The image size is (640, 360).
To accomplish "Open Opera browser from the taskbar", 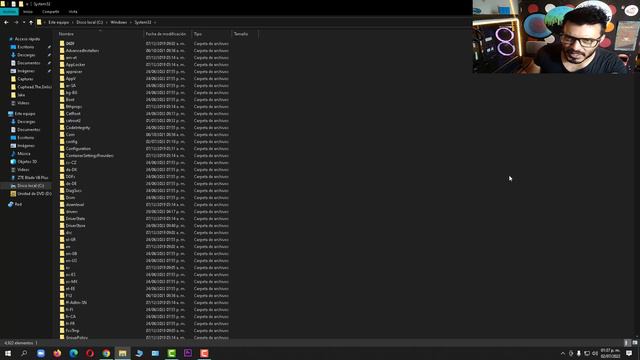I will click(90, 353).
